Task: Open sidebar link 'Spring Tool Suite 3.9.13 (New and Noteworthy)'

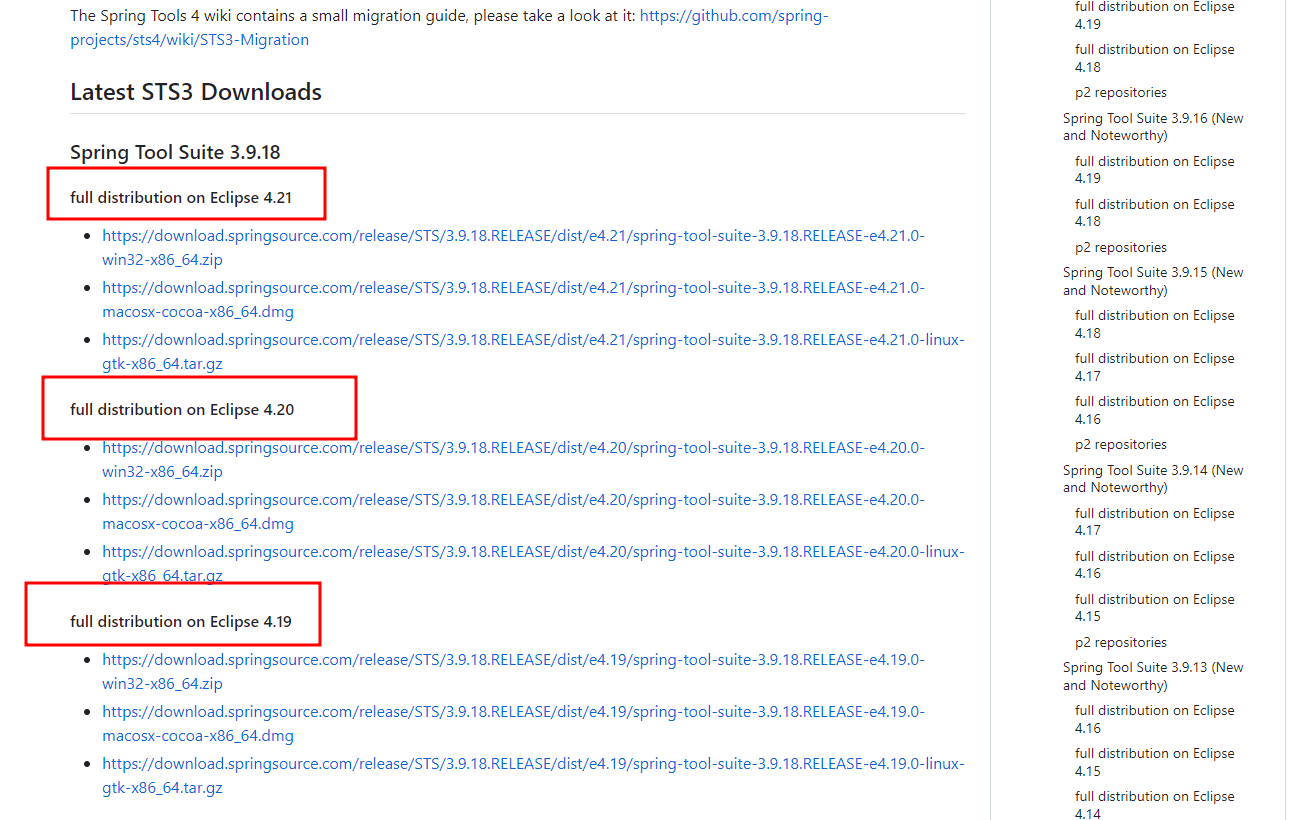Action: tap(1153, 676)
